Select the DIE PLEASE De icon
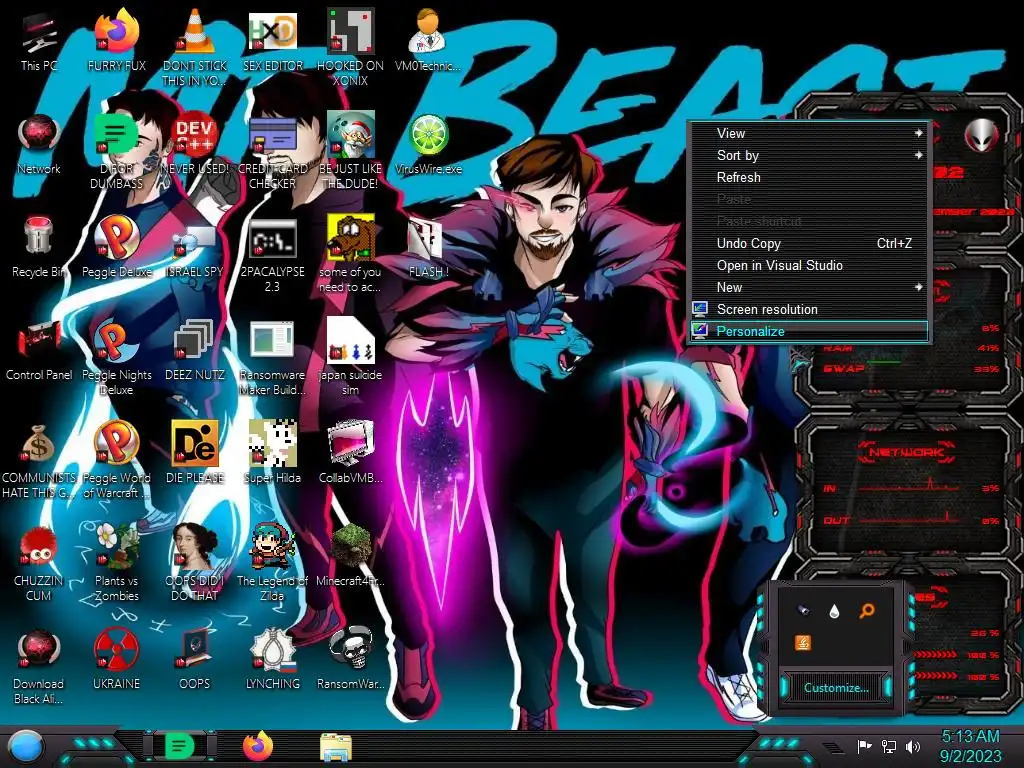 (x=195, y=454)
